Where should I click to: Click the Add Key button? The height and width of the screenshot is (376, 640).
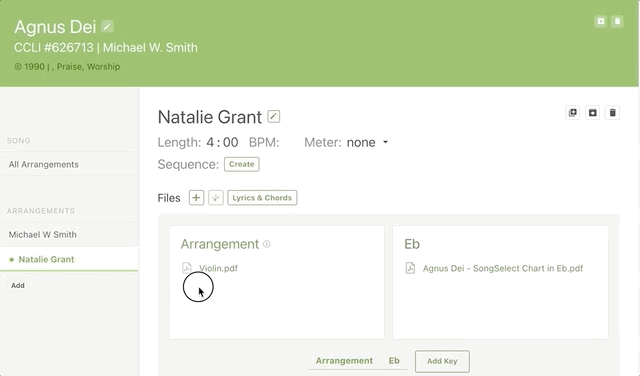click(x=442, y=361)
